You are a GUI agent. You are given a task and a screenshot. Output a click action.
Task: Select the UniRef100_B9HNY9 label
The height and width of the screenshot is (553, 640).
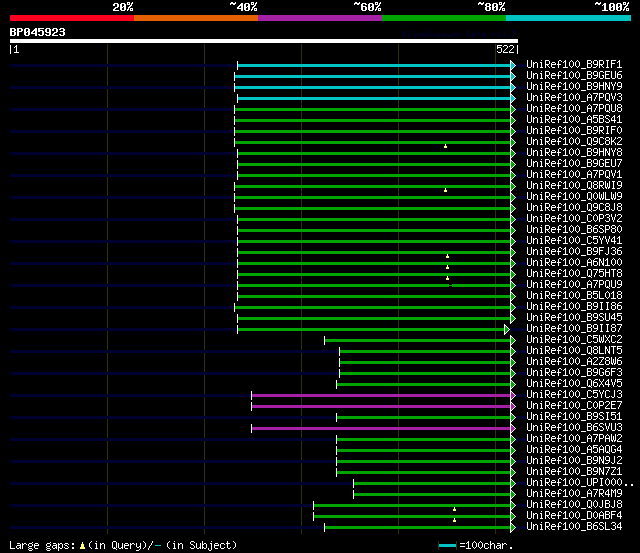click(x=574, y=87)
